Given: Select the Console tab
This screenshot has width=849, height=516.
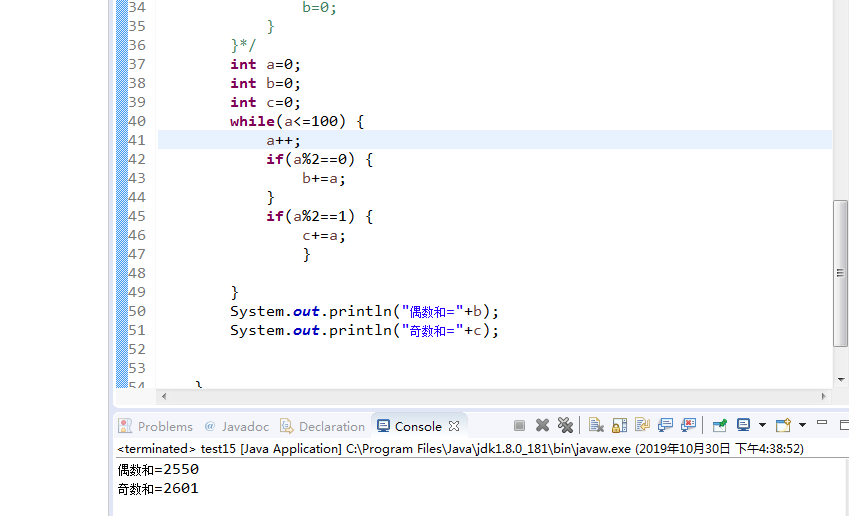Looking at the screenshot, I should coord(418,427).
